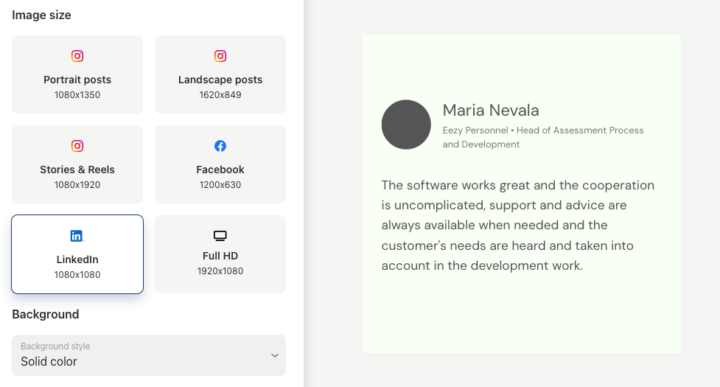Click the Maria Nevala name in preview
The height and width of the screenshot is (387, 720).
[x=490, y=110]
